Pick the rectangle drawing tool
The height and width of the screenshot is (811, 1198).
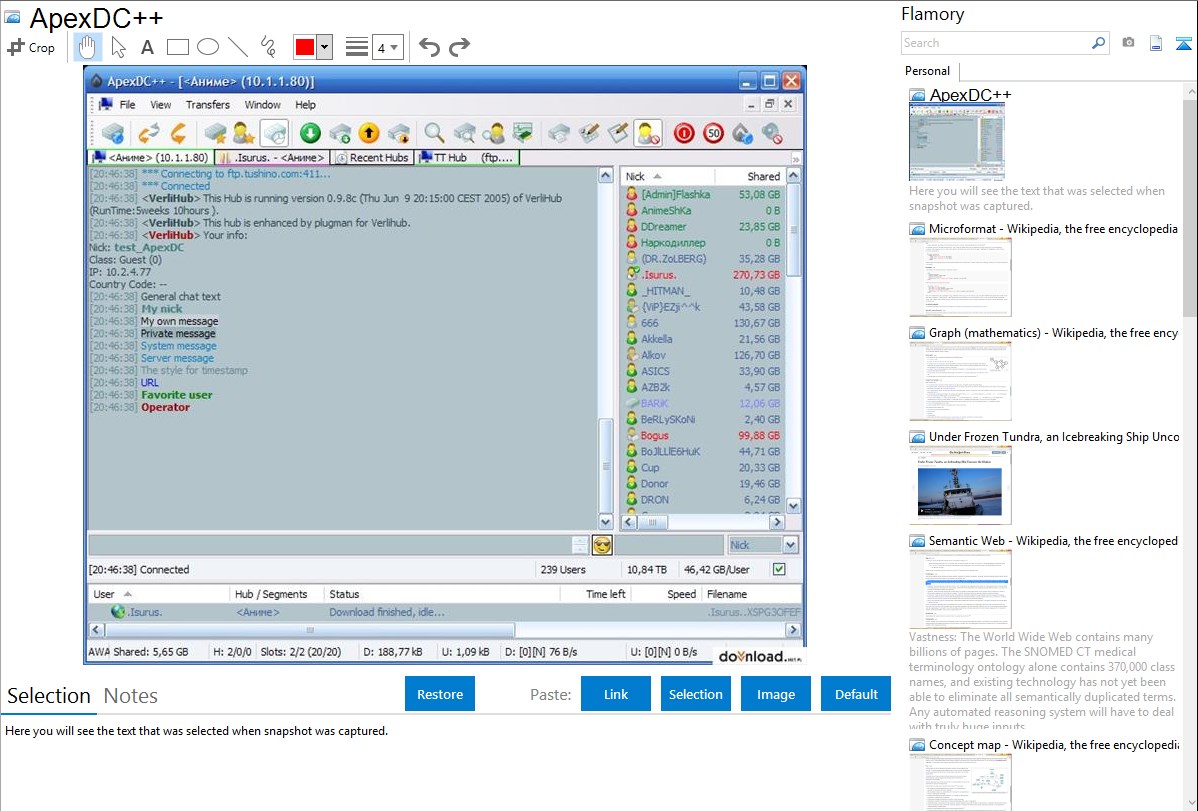pos(178,47)
